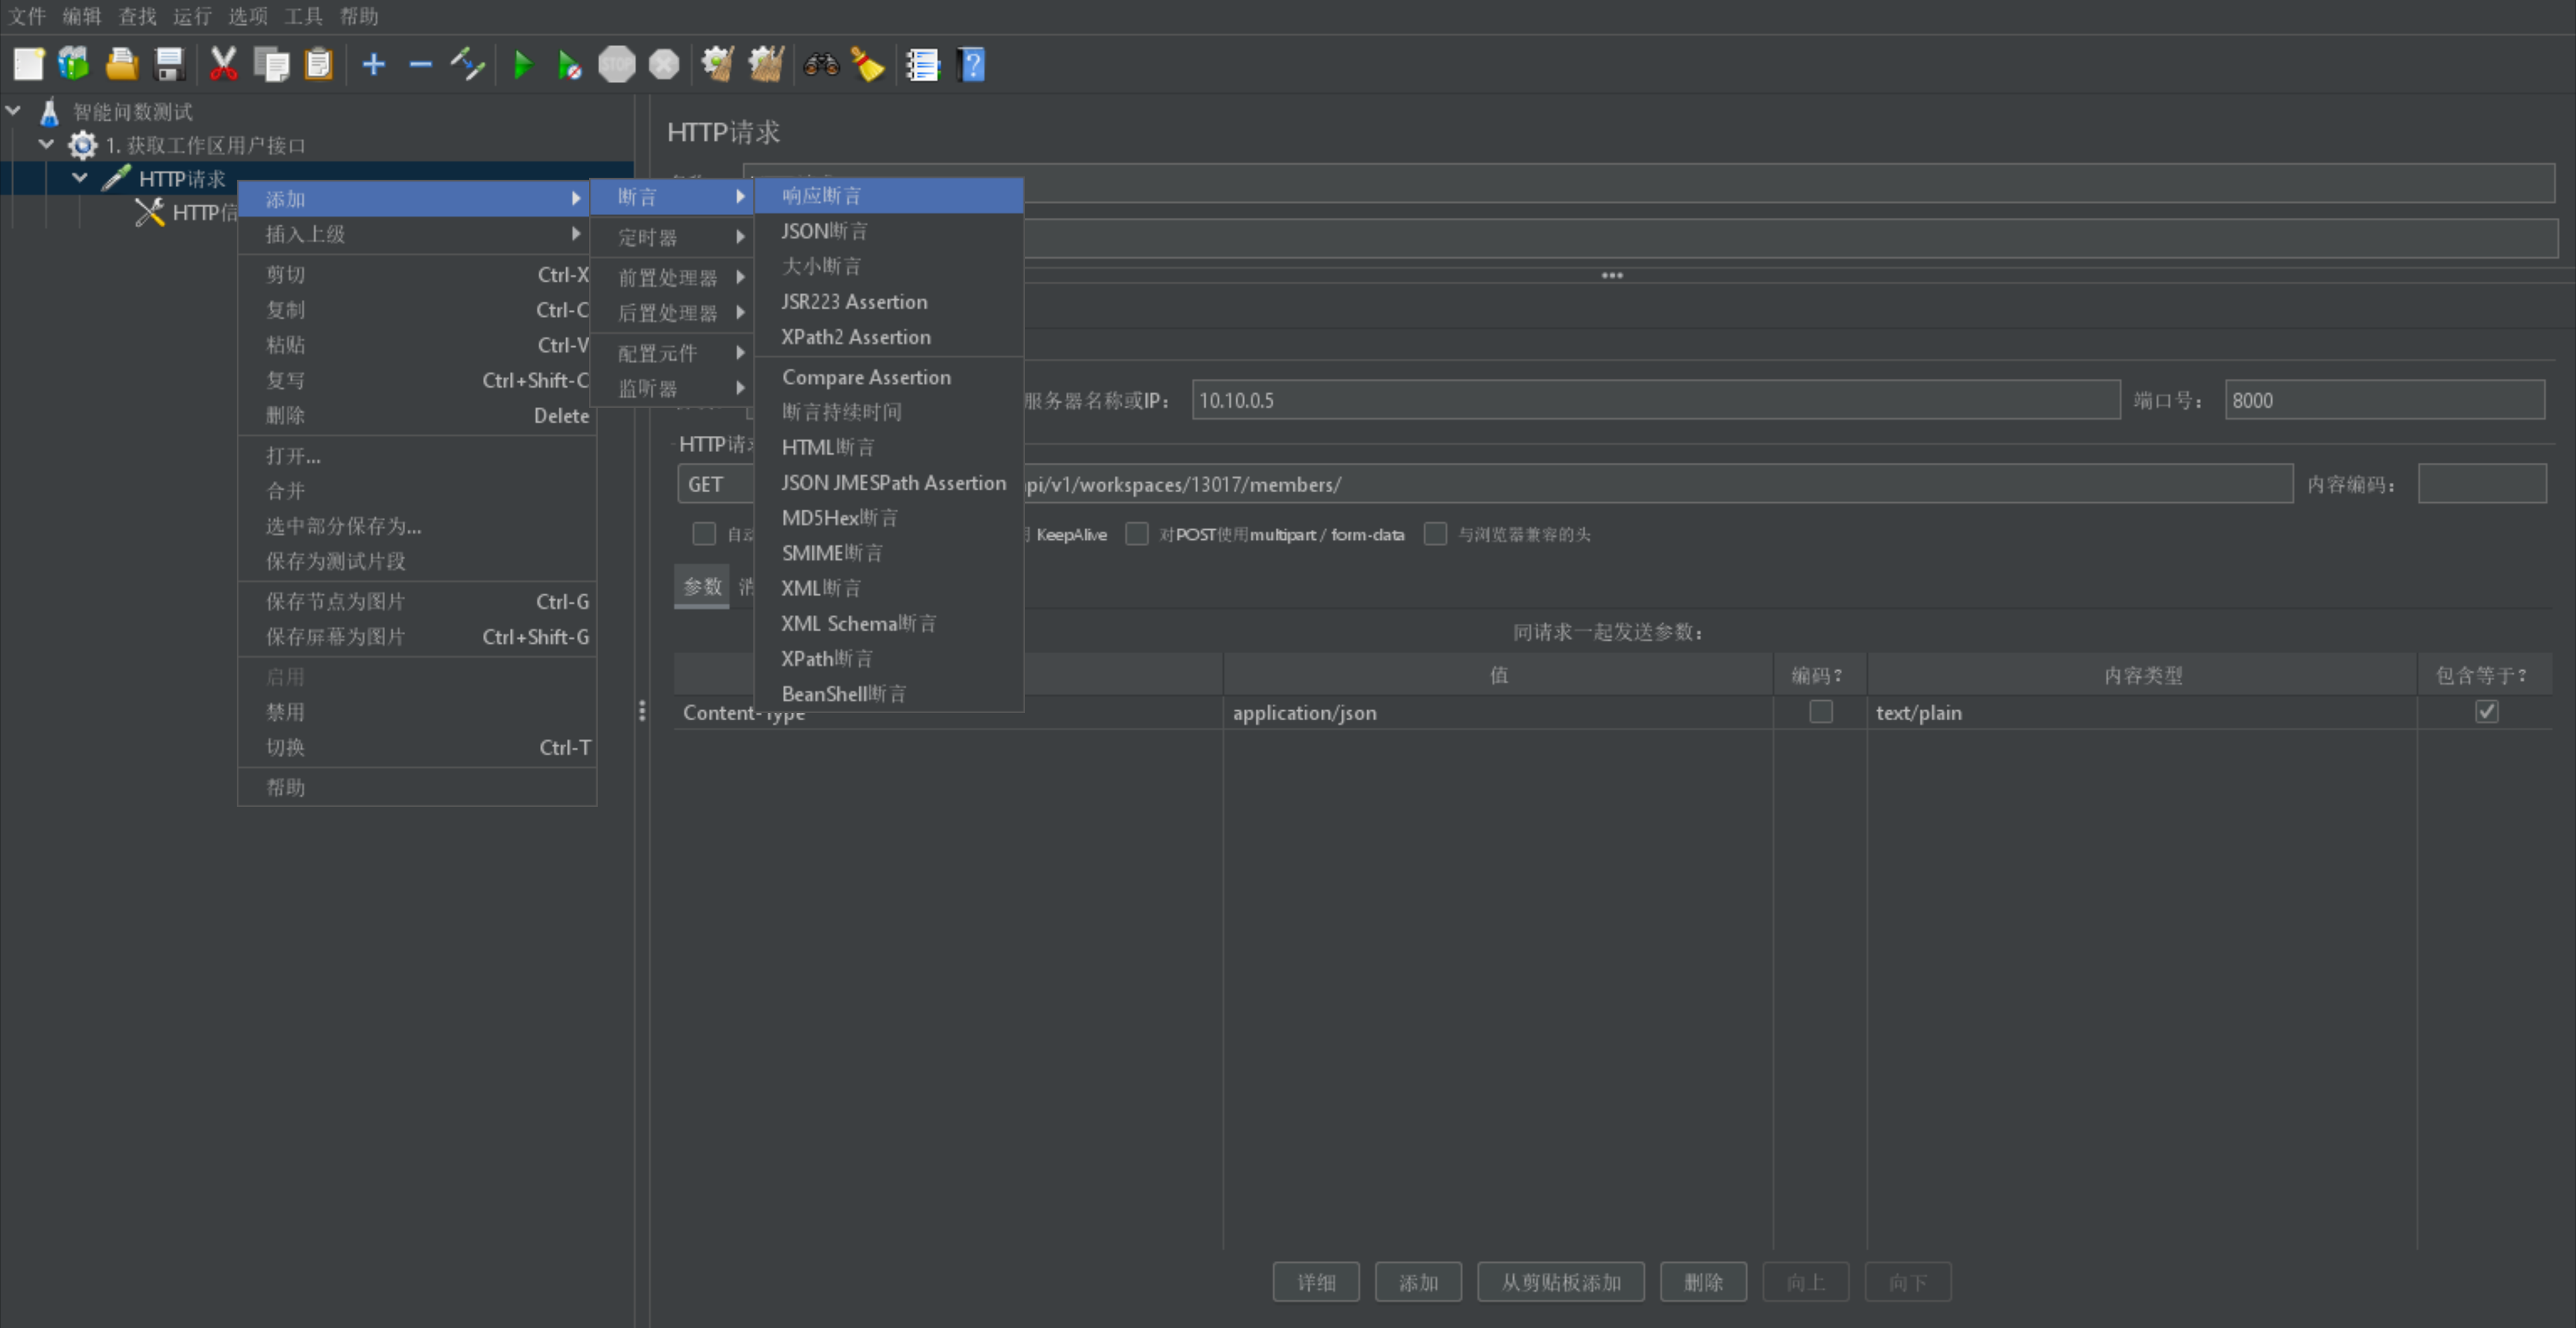Click the Paste clipboard icon

point(318,65)
